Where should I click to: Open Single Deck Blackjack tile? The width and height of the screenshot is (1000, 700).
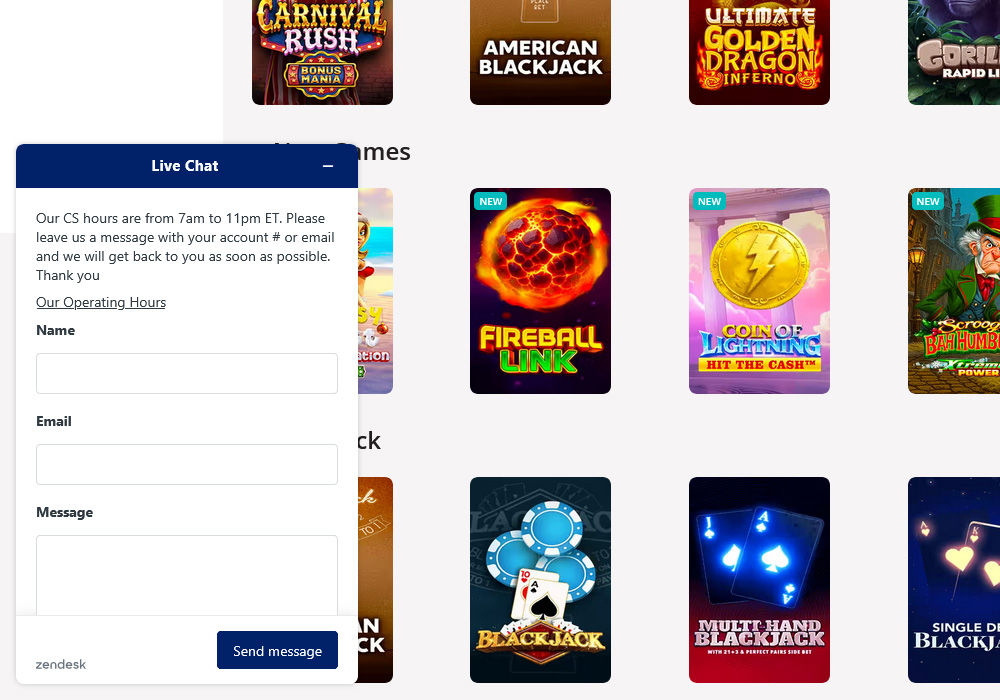click(x=954, y=580)
